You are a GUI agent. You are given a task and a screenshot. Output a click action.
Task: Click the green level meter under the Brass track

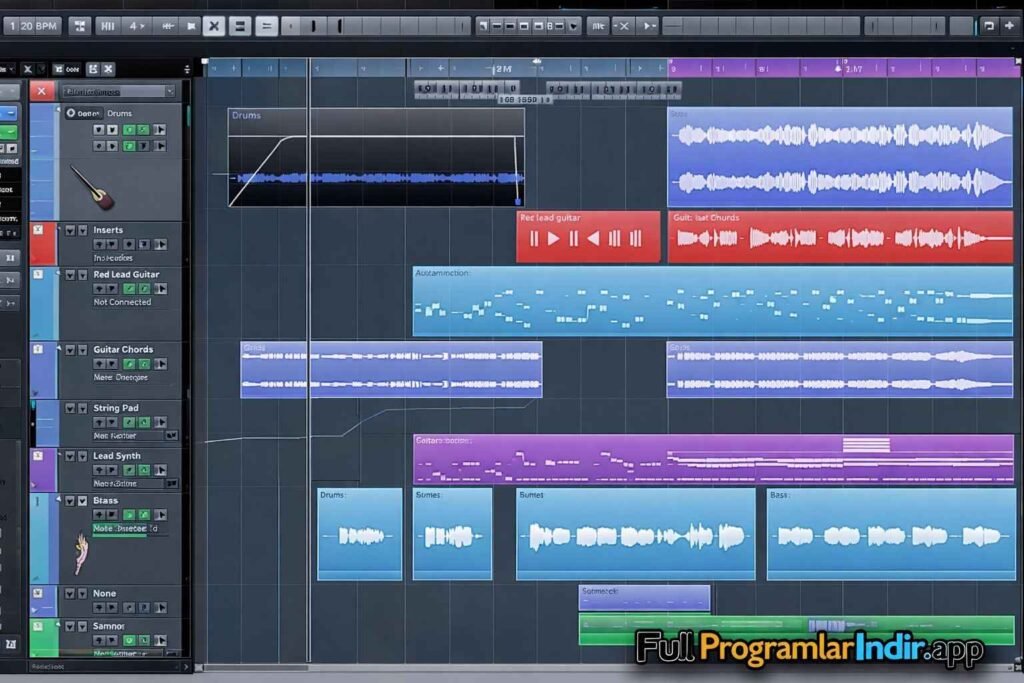119,536
